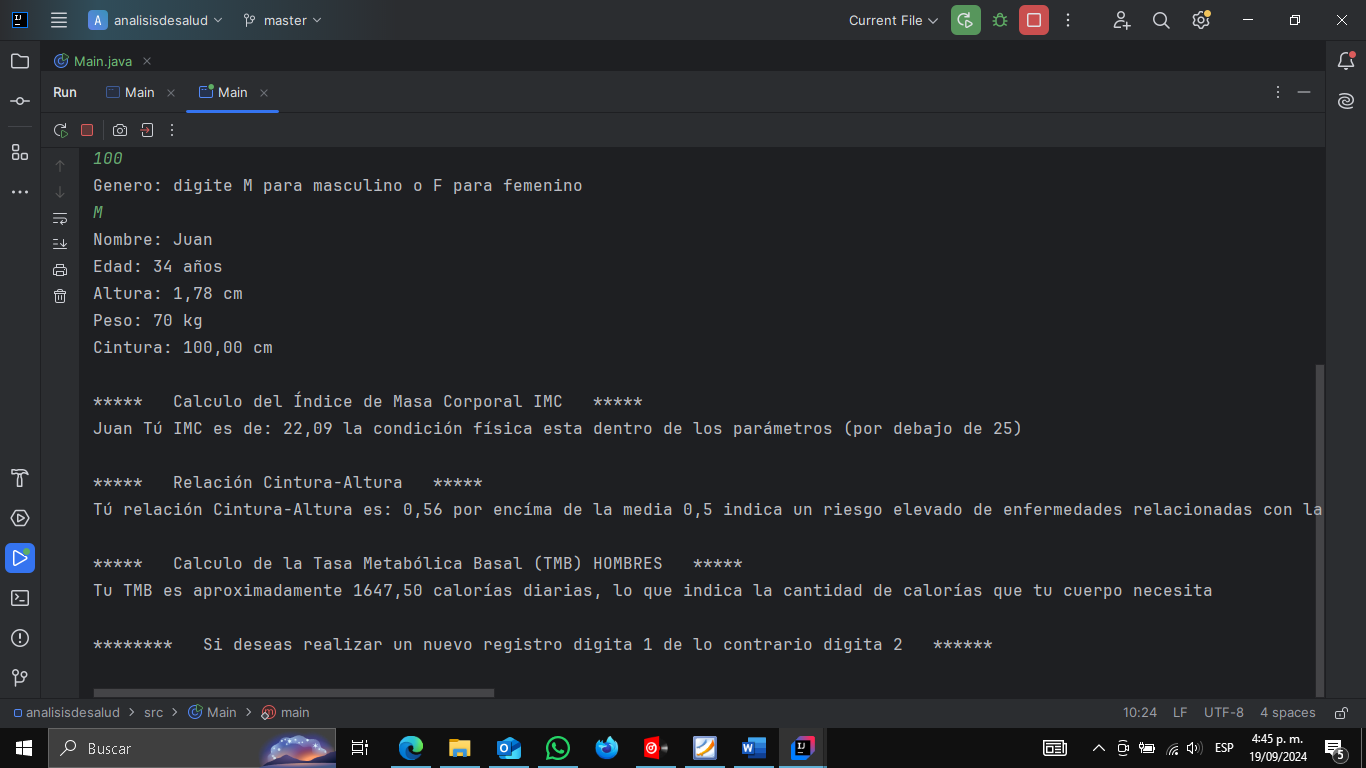
Task: Rerun Main with the rerun icon
Action: pos(61,130)
